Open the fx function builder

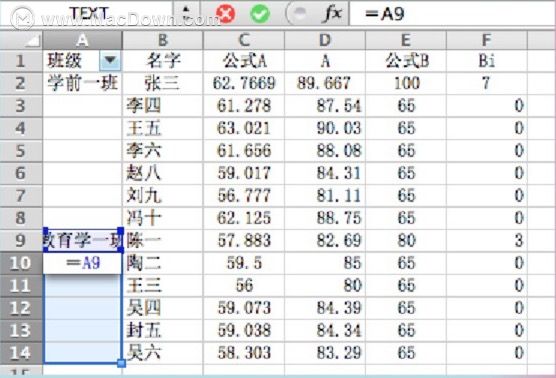332,14
